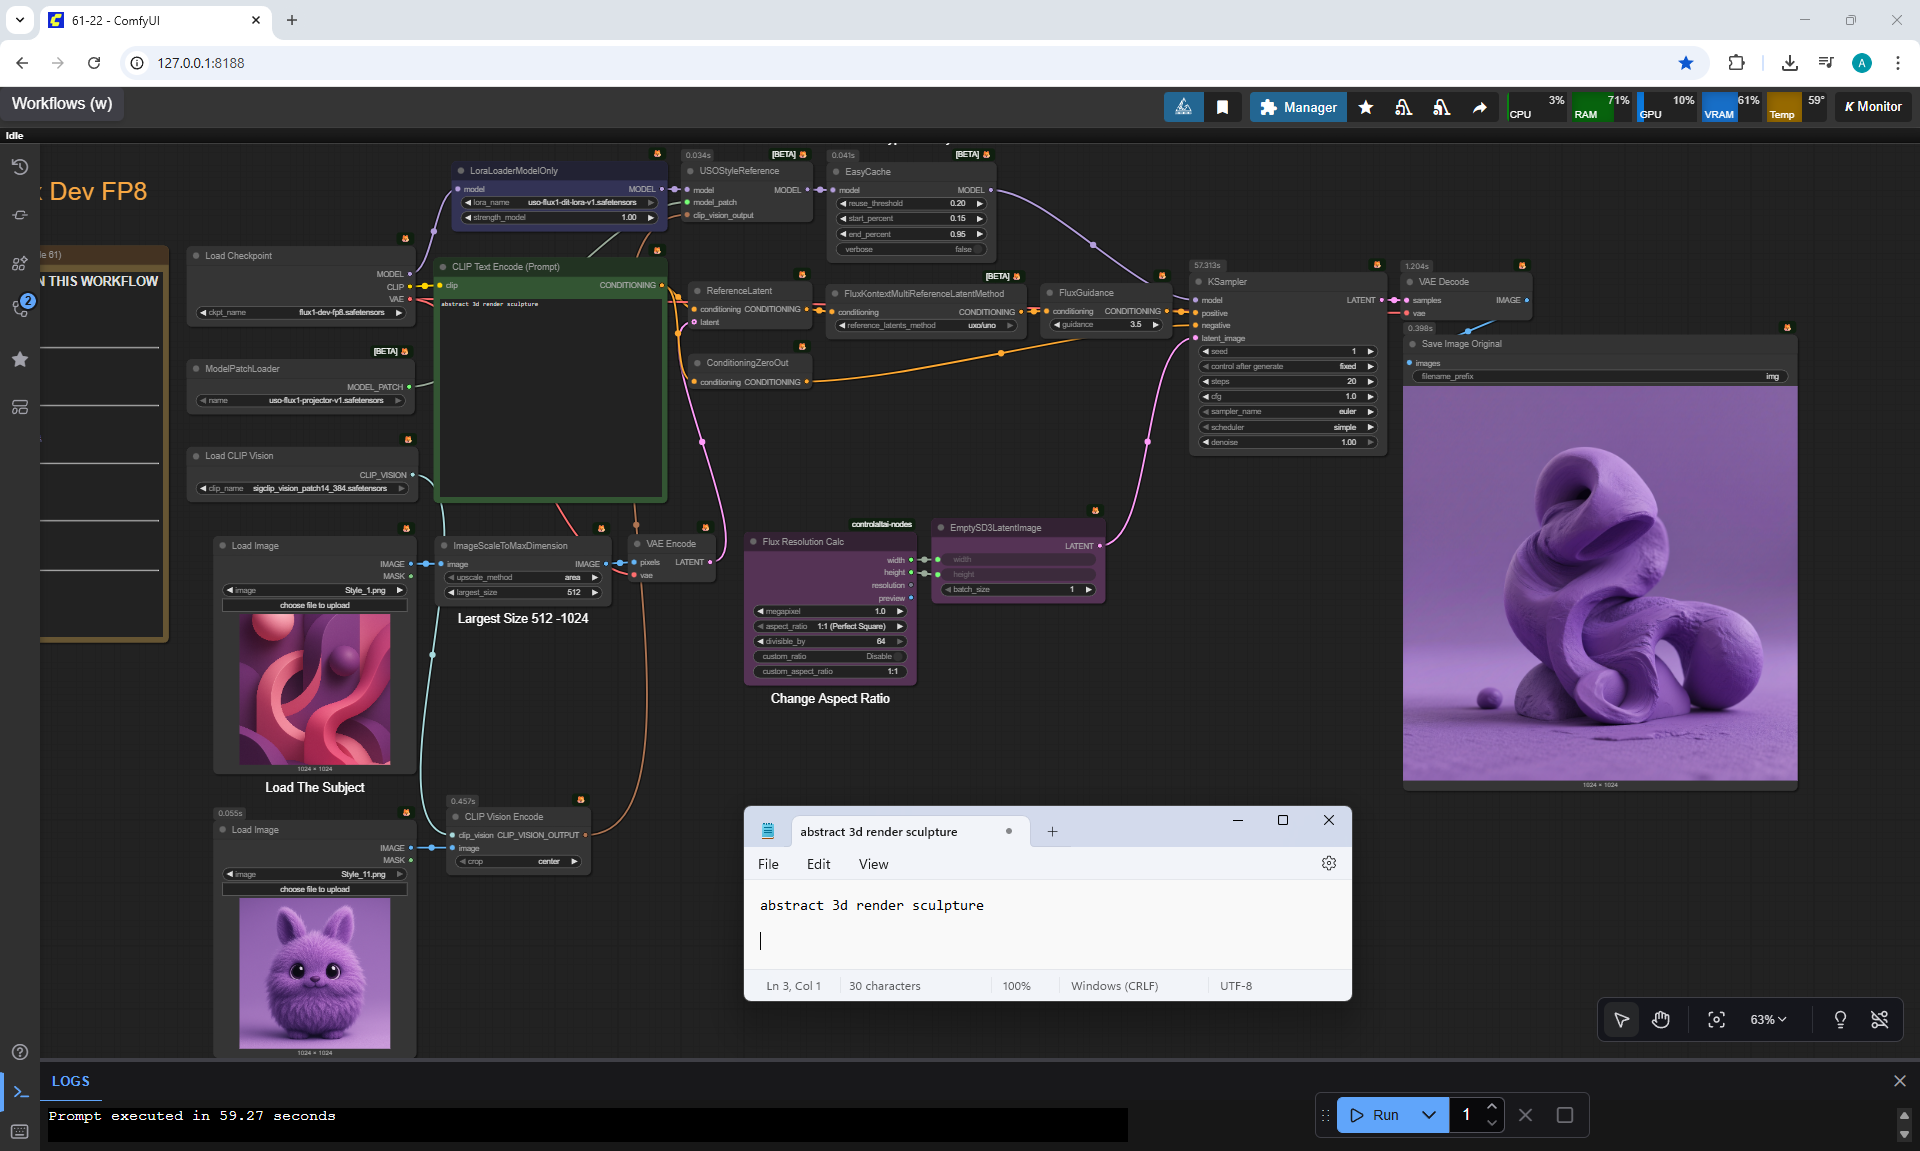Select the hand pan tool

click(x=1661, y=1019)
